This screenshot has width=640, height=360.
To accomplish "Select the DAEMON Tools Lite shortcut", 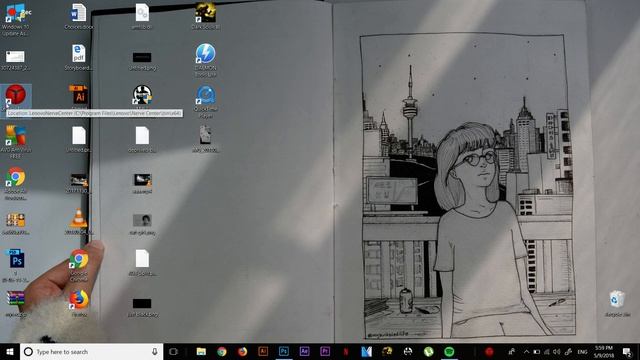I will (x=205, y=60).
